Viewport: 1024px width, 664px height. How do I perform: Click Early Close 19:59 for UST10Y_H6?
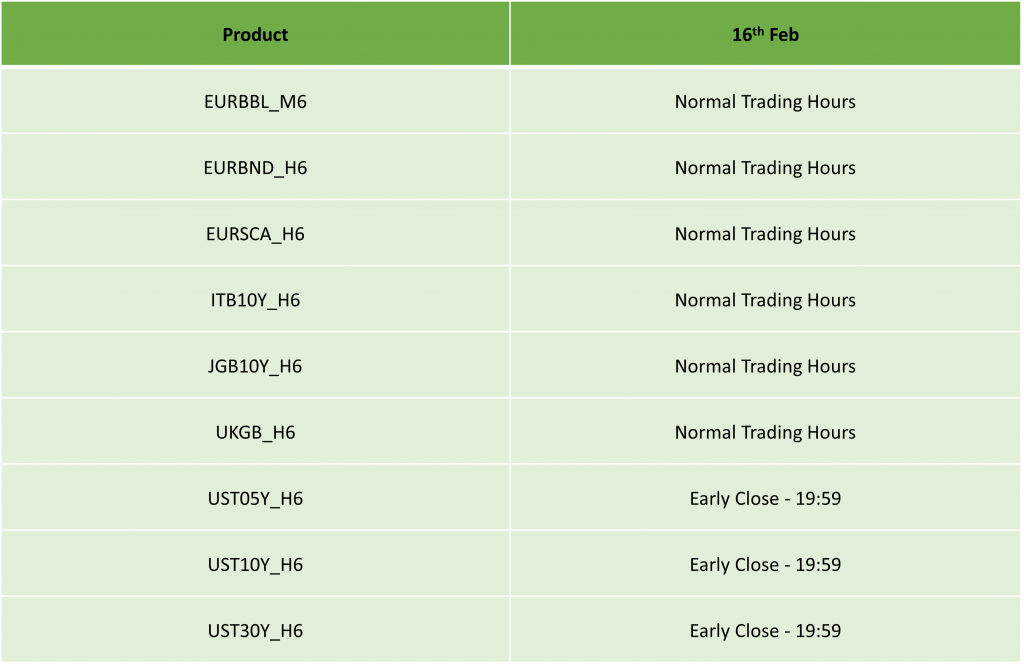coord(765,564)
